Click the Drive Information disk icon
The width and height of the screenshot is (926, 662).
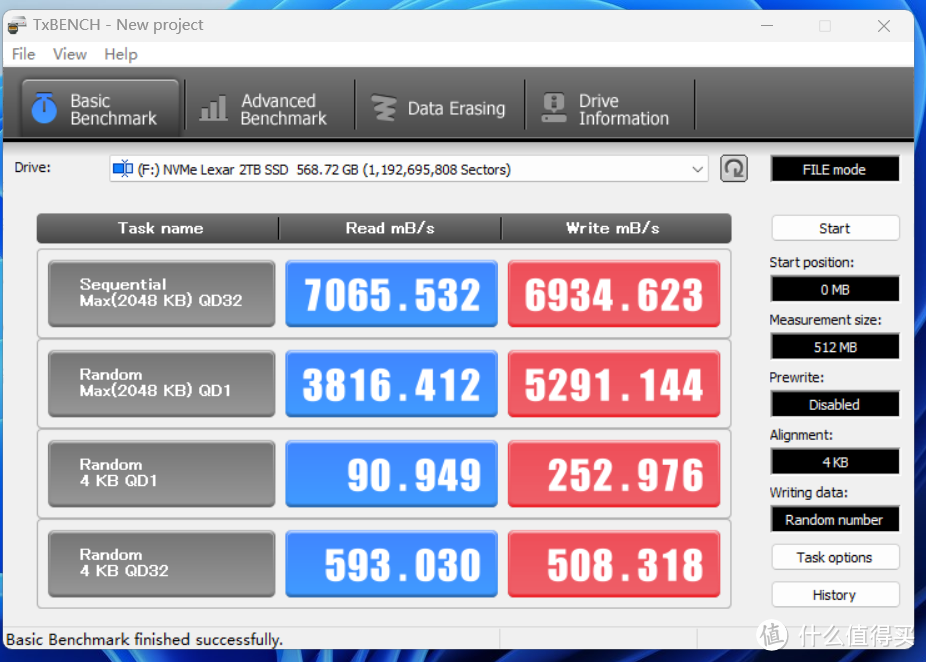pos(554,108)
